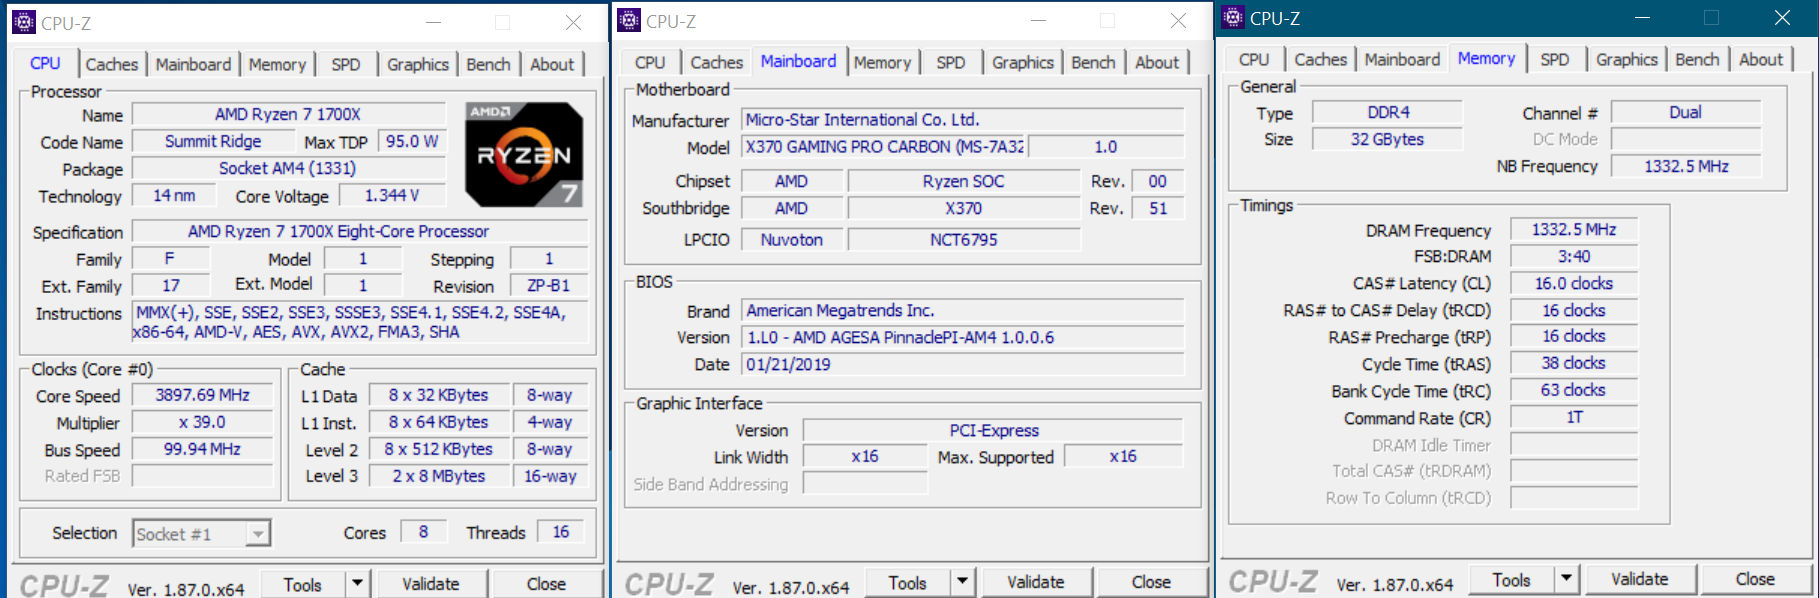Click the memory Size value 32 GBytes
This screenshot has height=598, width=1819.
[x=1388, y=139]
